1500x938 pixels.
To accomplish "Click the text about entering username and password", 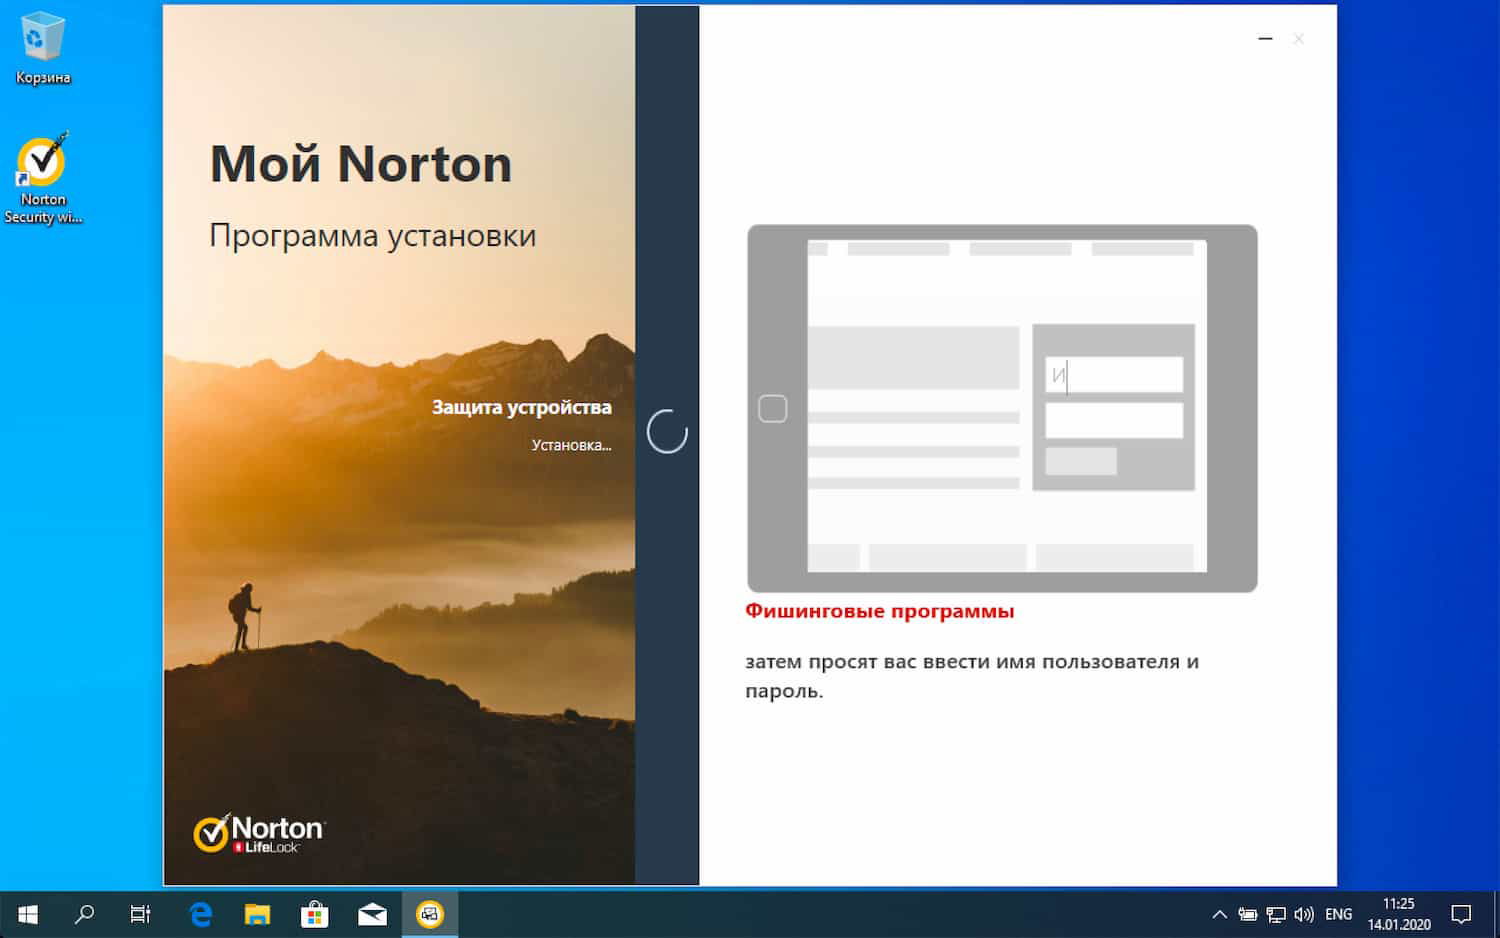I will click(972, 676).
